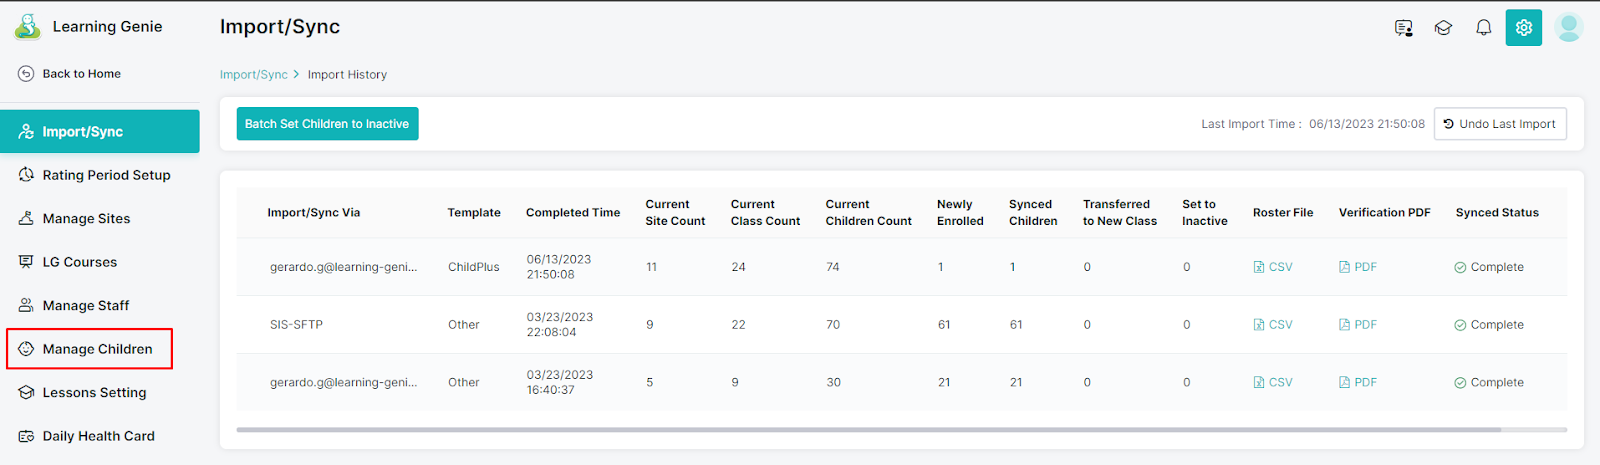Open the user profile avatar
The width and height of the screenshot is (1600, 465).
(1569, 28)
